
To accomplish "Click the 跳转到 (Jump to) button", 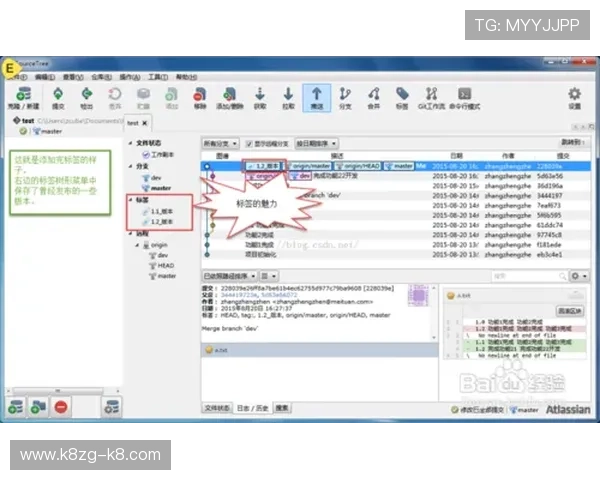I will [572, 143].
